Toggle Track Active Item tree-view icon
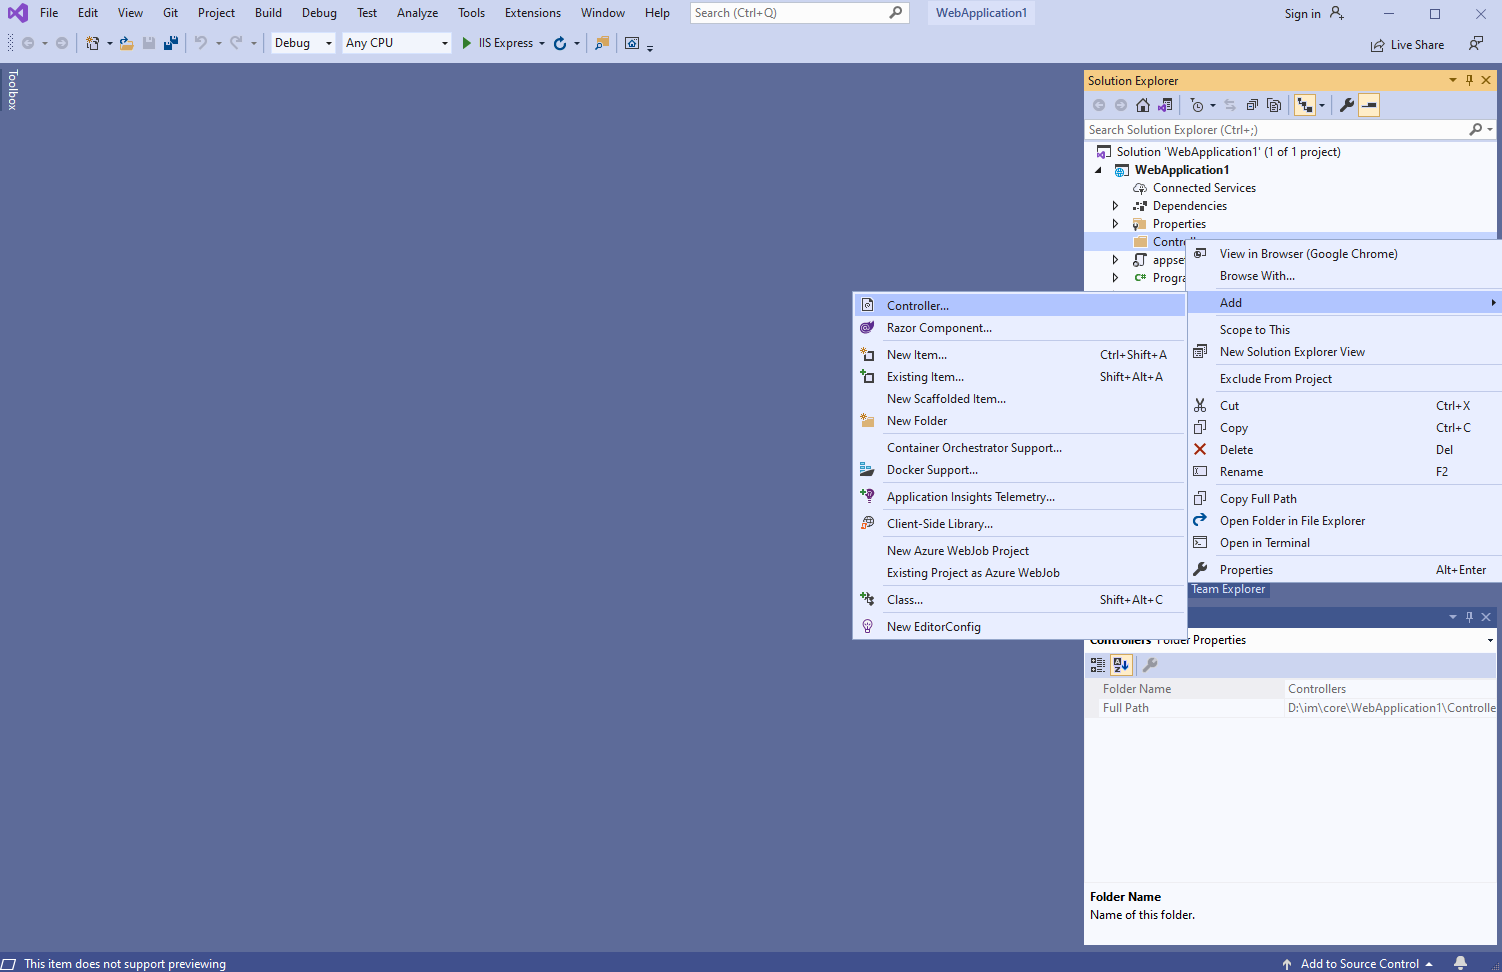1502x972 pixels. coord(1305,105)
